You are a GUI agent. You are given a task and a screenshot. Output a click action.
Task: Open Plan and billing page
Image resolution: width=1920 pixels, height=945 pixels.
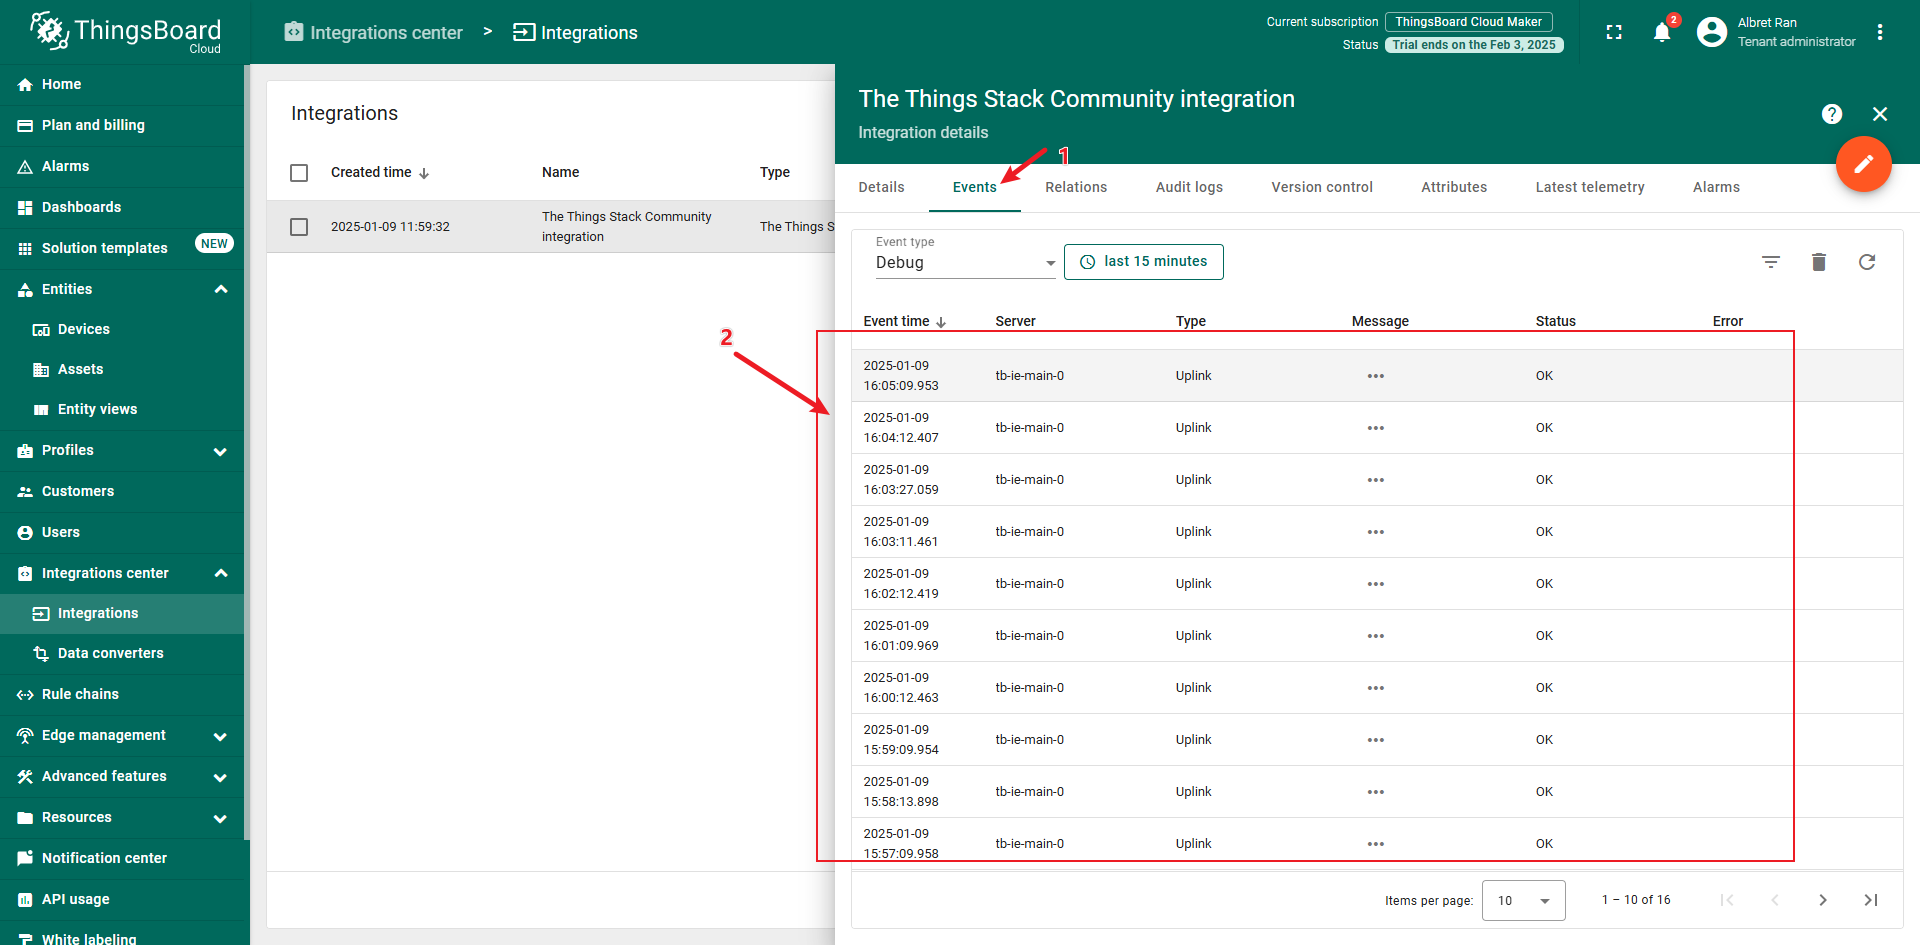[x=122, y=126]
